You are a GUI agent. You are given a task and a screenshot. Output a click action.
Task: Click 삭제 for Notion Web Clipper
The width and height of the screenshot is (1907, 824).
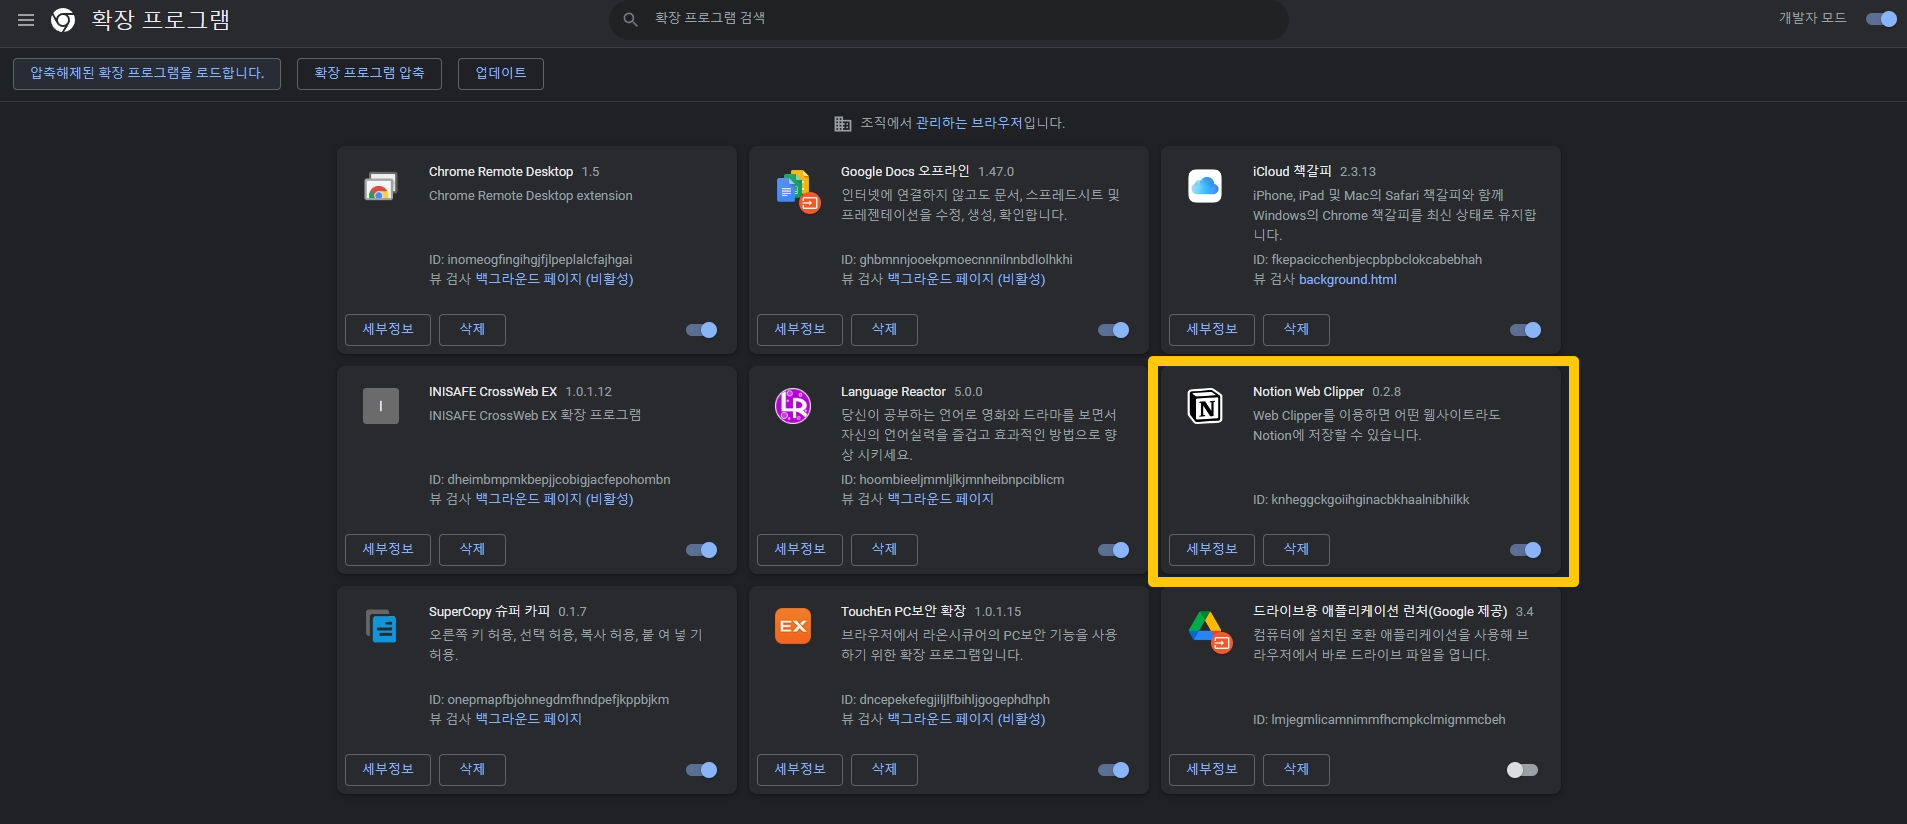1296,549
